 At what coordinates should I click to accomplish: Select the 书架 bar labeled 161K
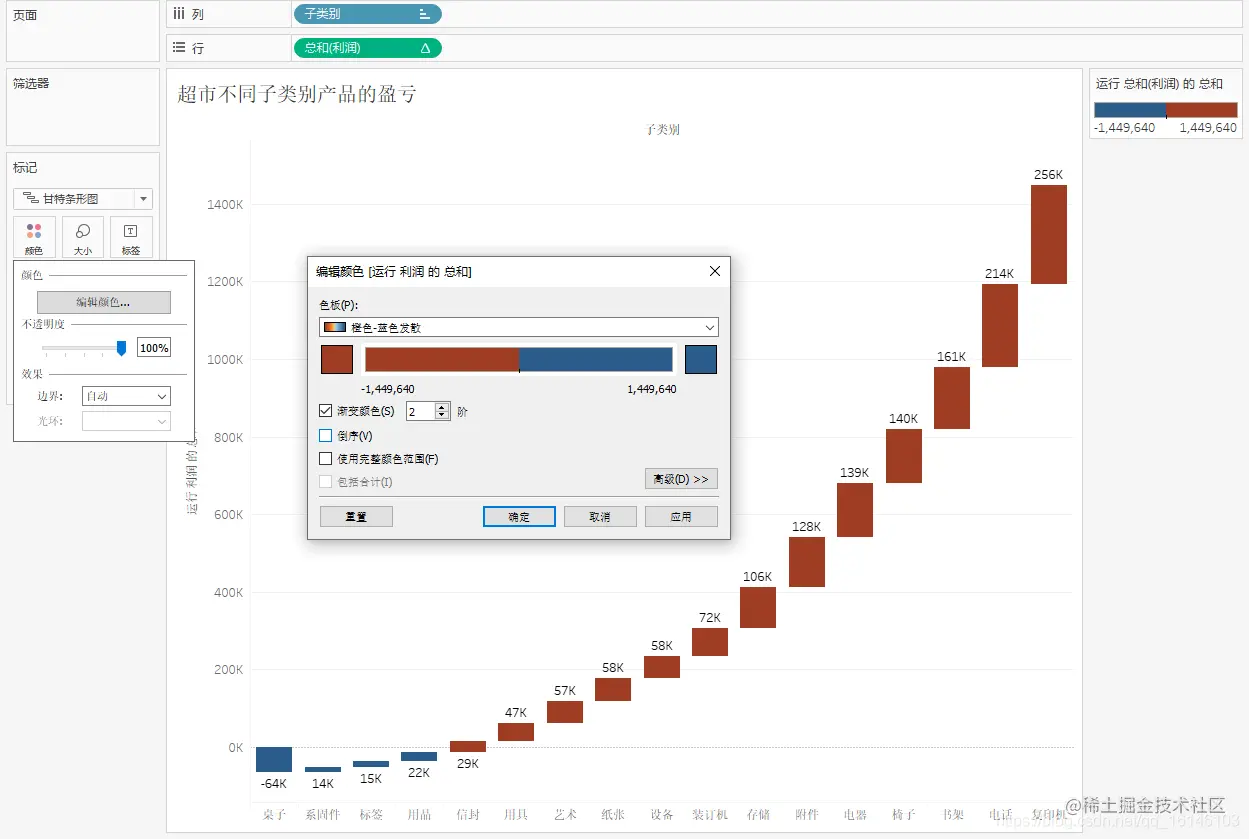[952, 398]
